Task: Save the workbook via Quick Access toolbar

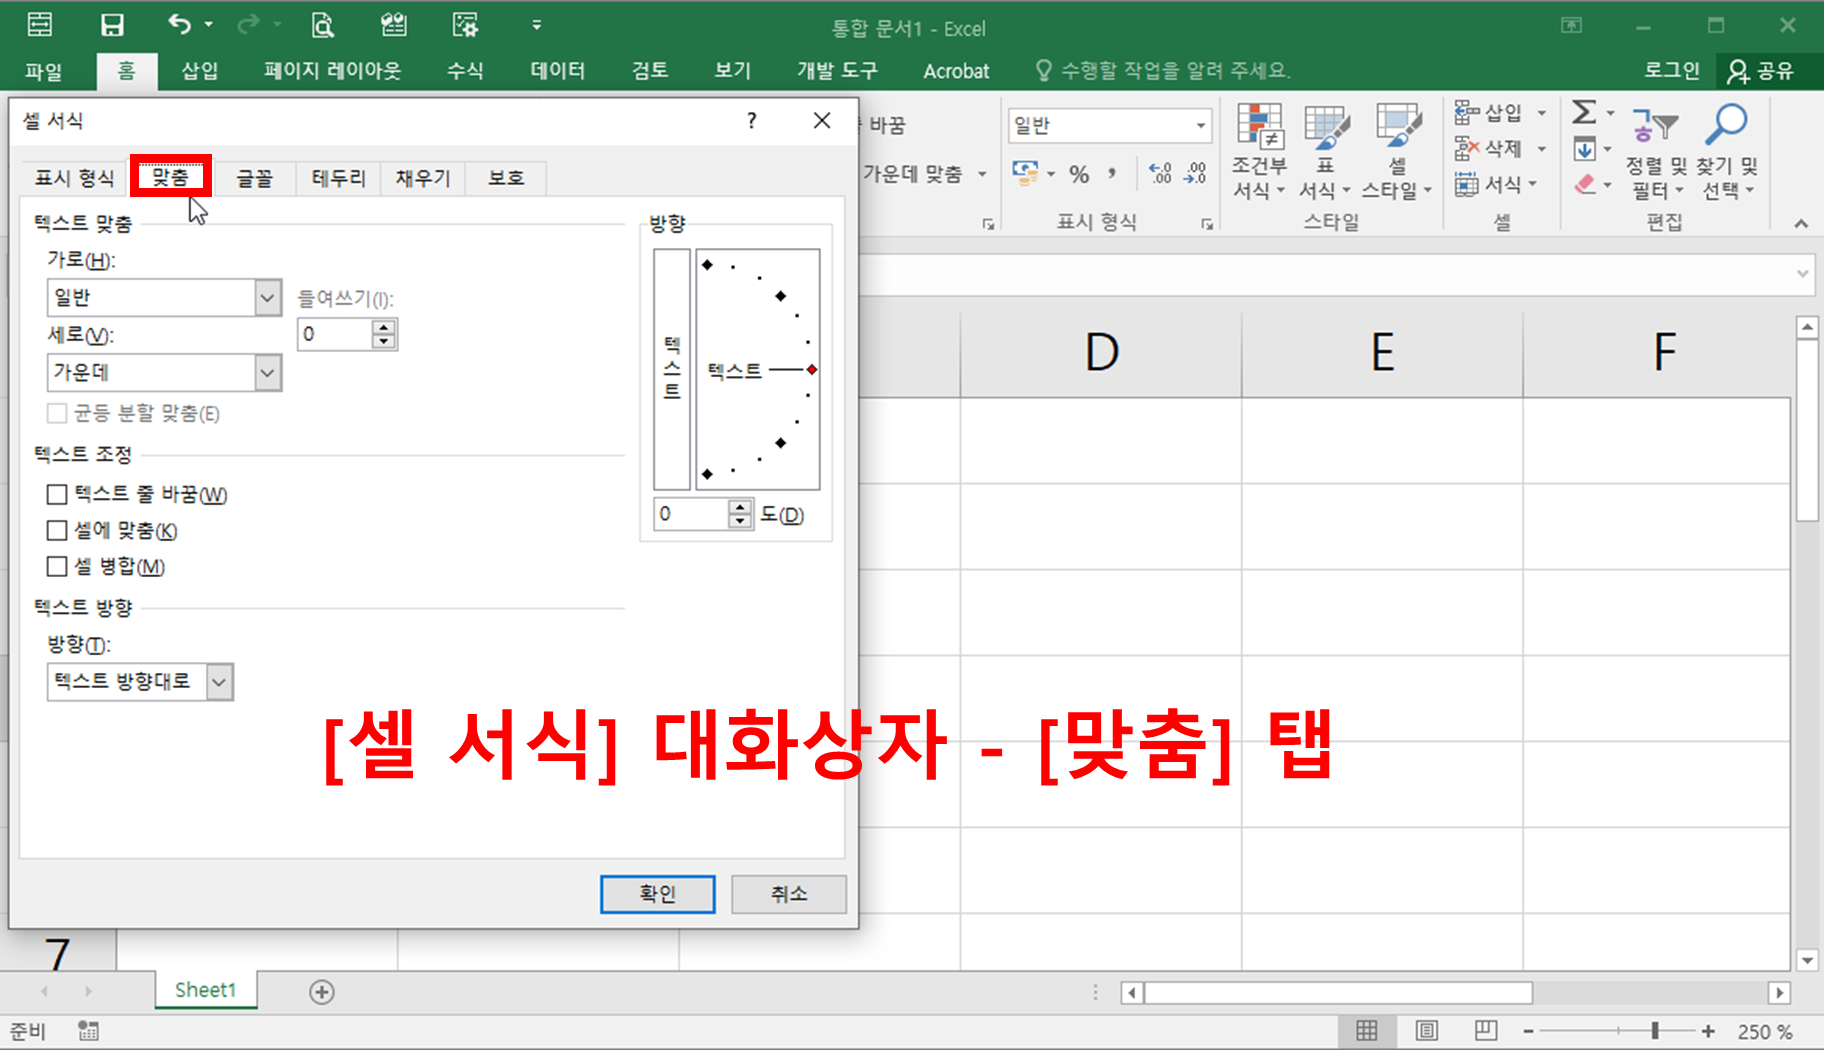Action: 113,24
